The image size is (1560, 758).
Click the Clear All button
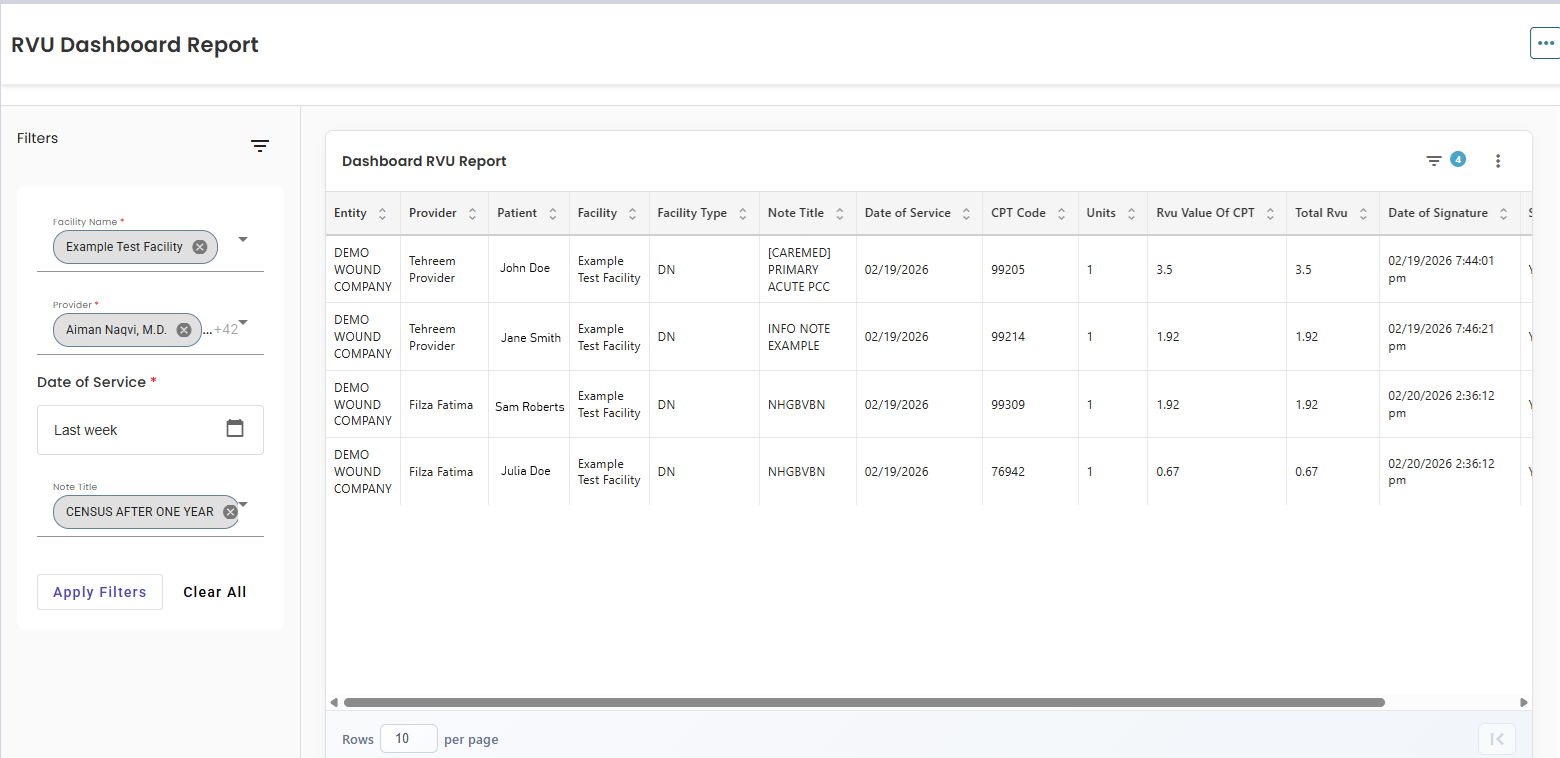215,592
